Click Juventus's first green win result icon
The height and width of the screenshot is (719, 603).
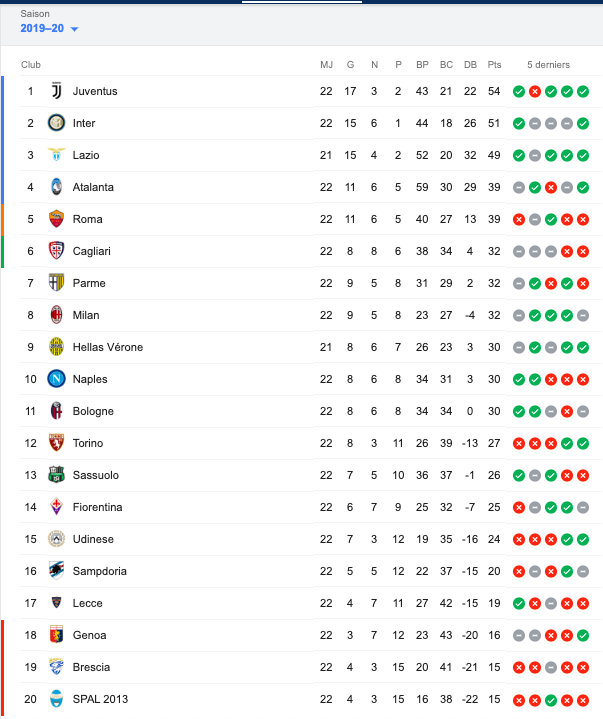point(519,91)
